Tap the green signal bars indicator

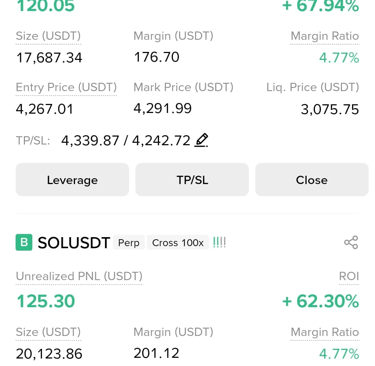(x=219, y=242)
